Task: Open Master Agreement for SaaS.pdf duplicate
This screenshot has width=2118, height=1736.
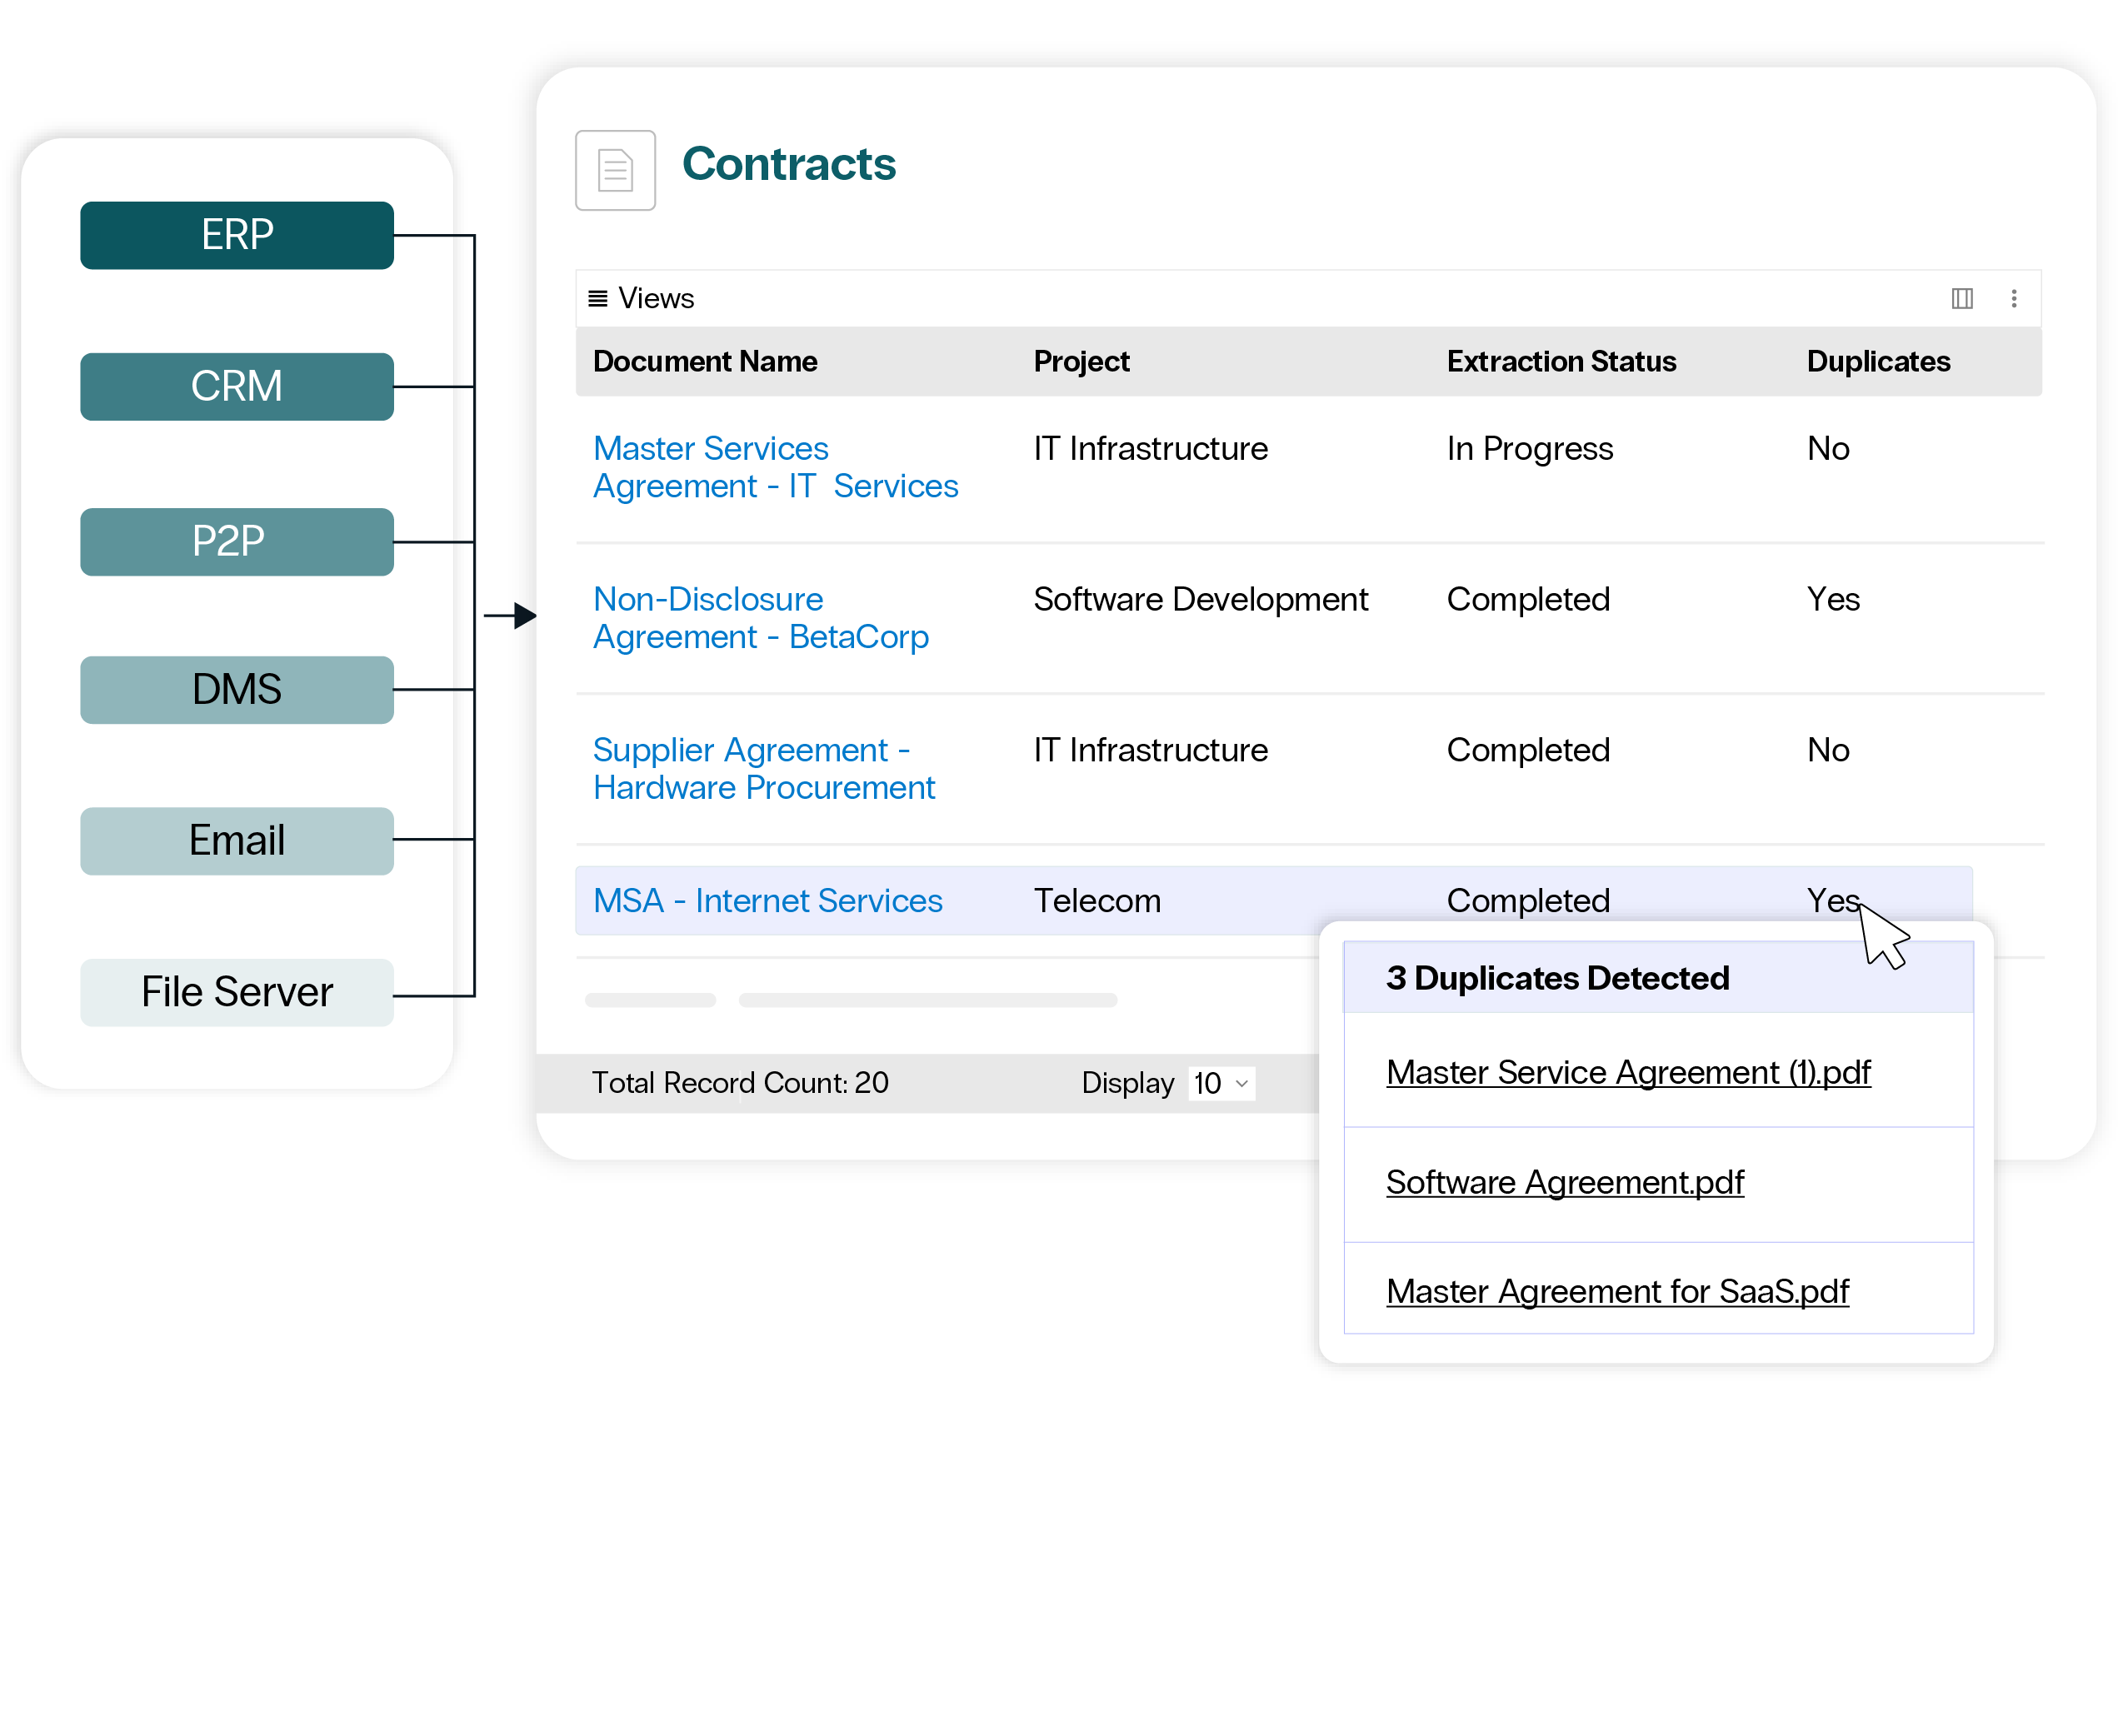Action: (1617, 1291)
